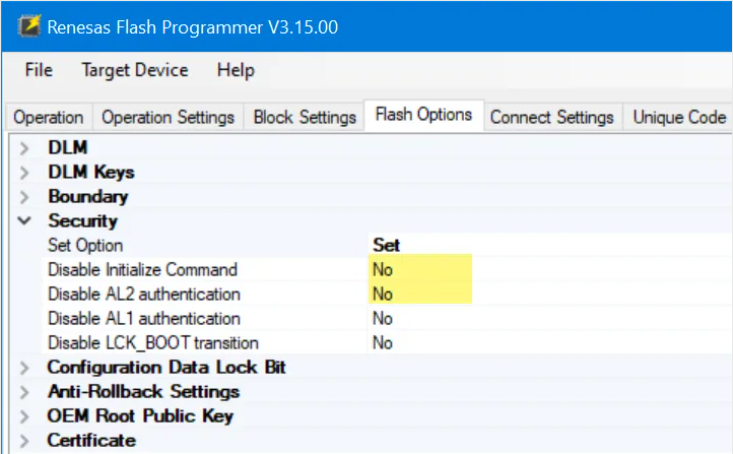733x454 pixels.
Task: Select Set Option value field
Action: [550, 245]
